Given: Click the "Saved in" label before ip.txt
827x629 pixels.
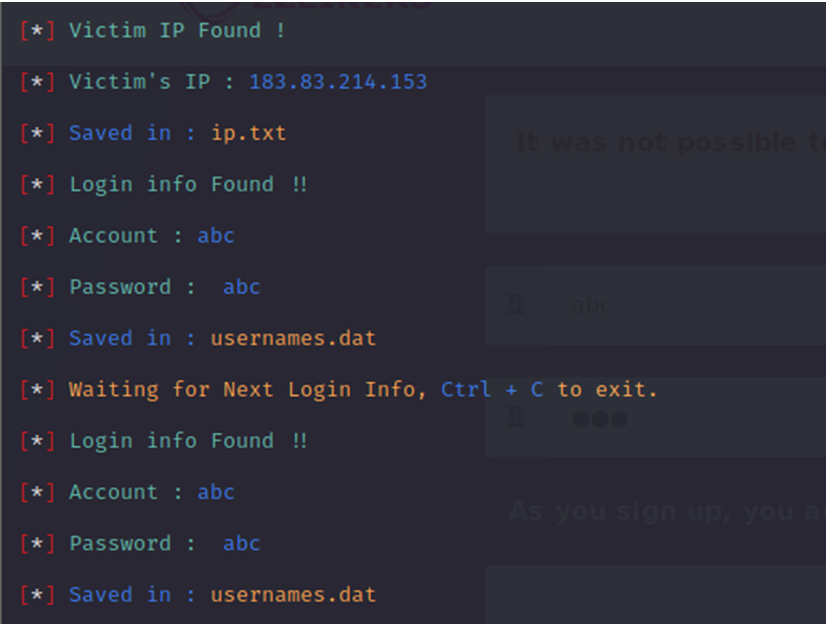Looking at the screenshot, I should (x=120, y=133).
